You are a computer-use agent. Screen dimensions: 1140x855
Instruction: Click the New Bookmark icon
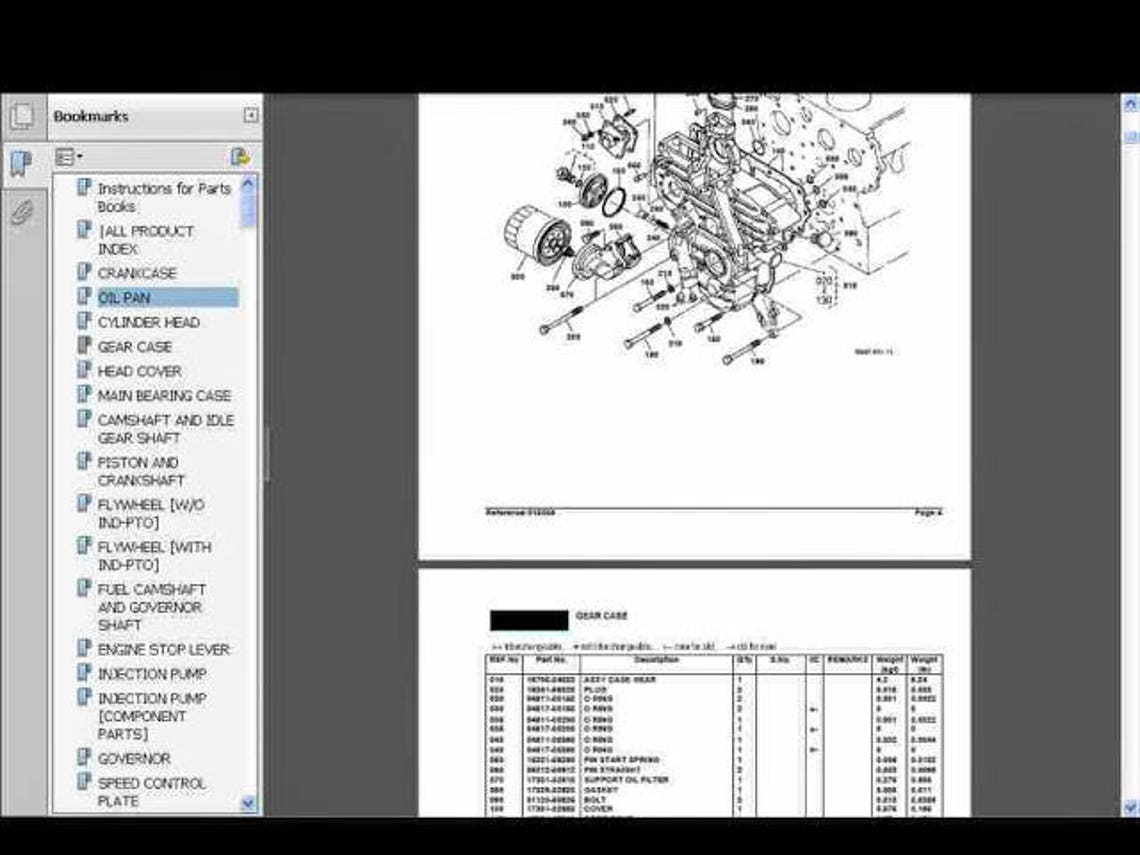(x=240, y=156)
